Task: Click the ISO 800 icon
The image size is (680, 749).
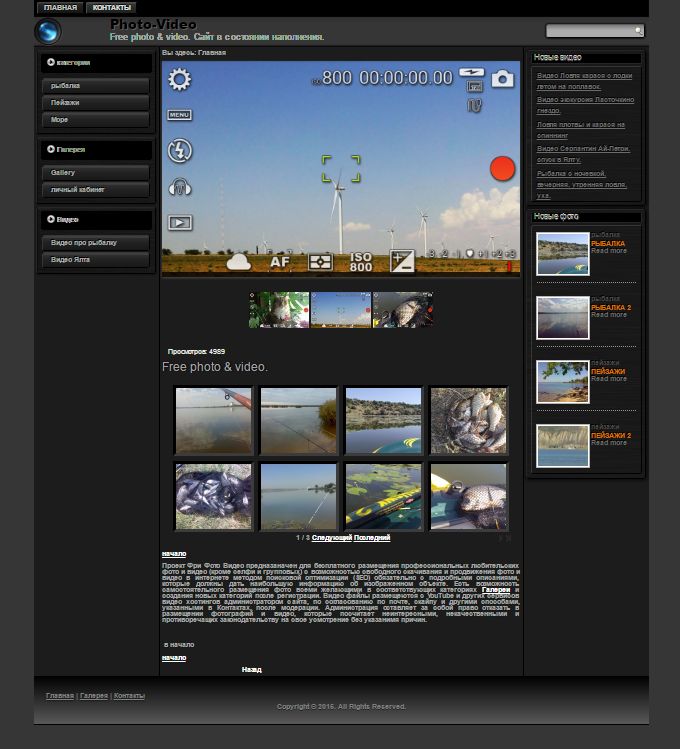Action: [361, 262]
